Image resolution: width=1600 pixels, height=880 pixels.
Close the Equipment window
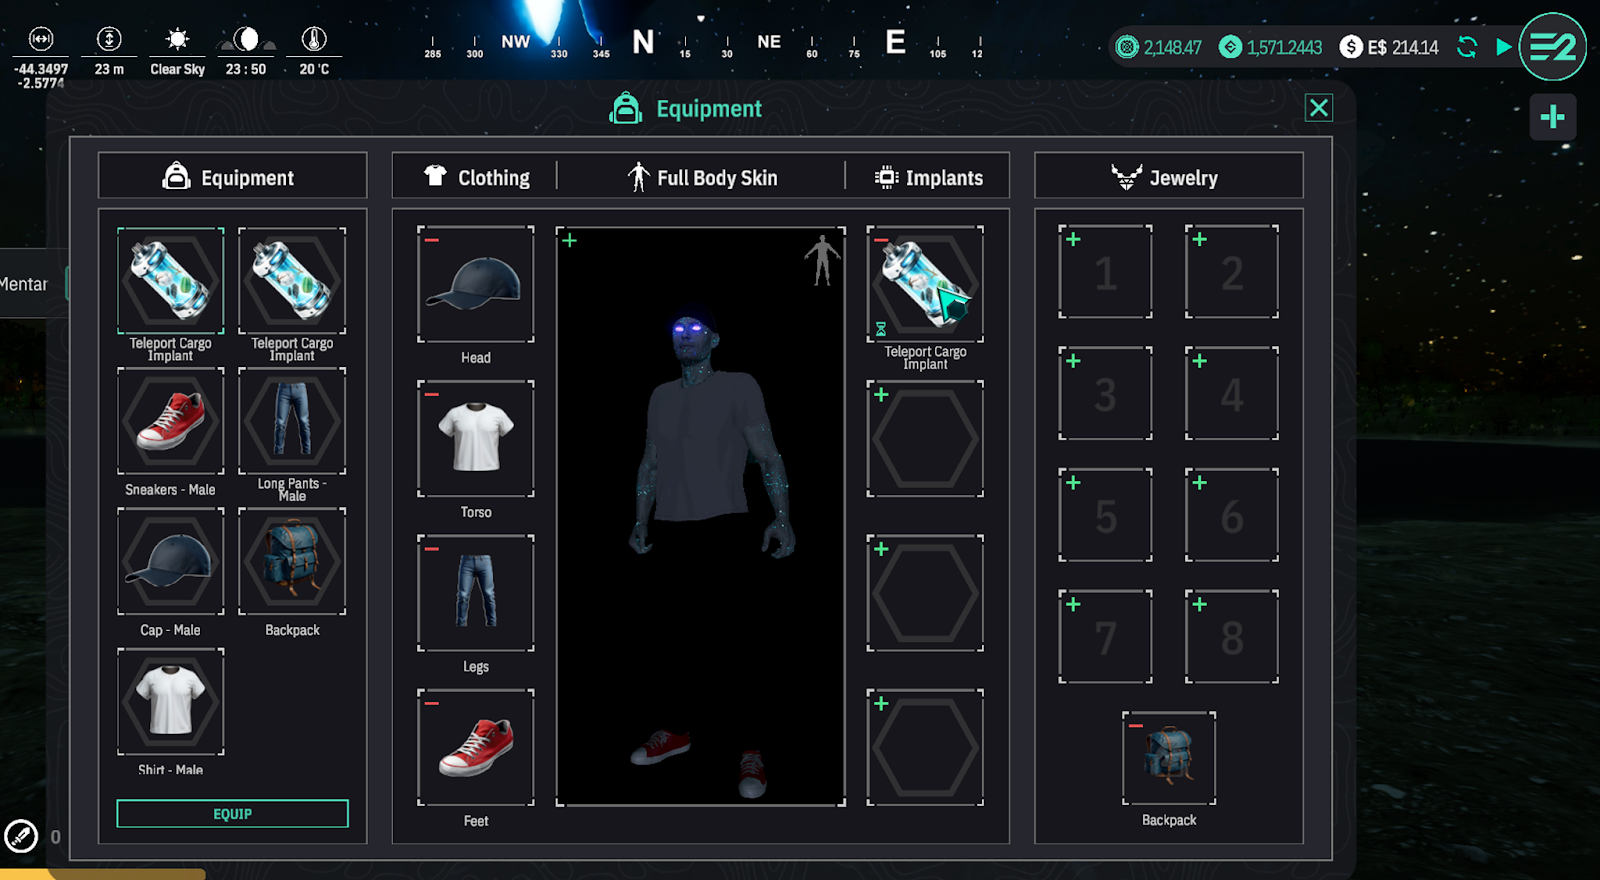coord(1319,108)
